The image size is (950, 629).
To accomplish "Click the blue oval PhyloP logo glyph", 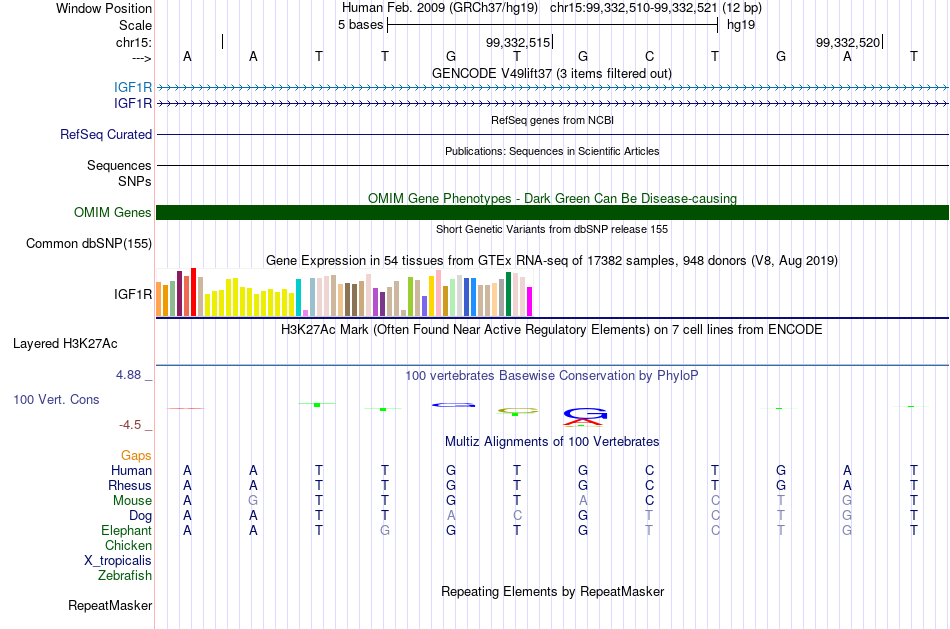I will pyautogui.click(x=453, y=405).
